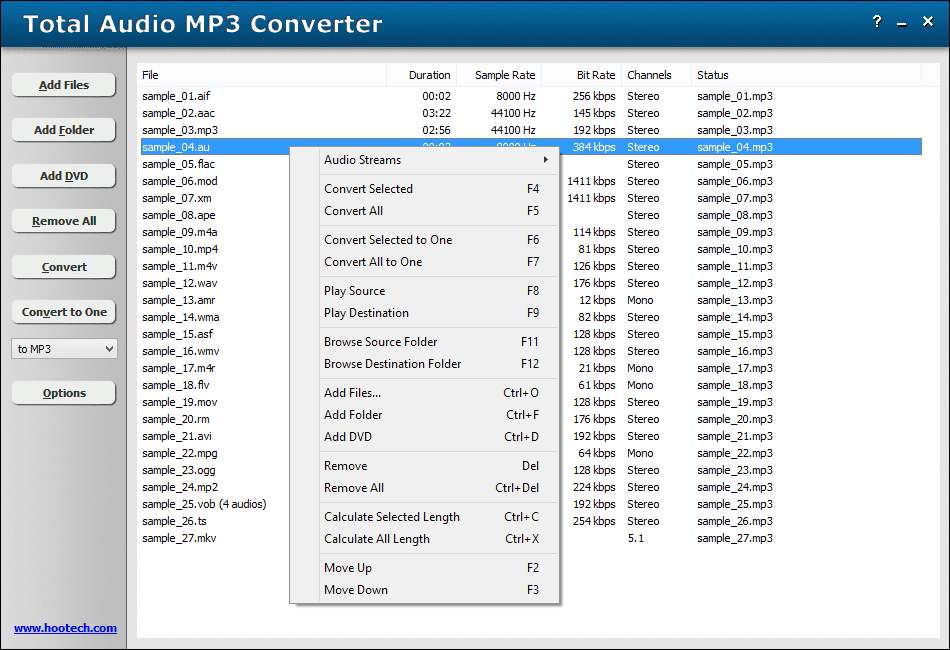Choose Add Folder in context menu
This screenshot has height=650, width=950.
coord(436,415)
